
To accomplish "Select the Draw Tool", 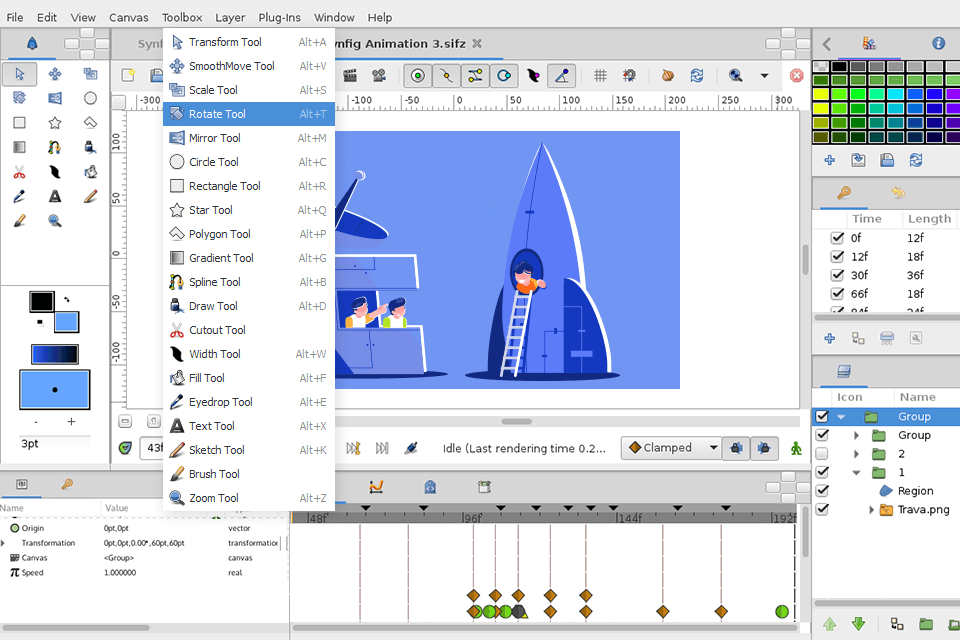I will click(x=212, y=306).
